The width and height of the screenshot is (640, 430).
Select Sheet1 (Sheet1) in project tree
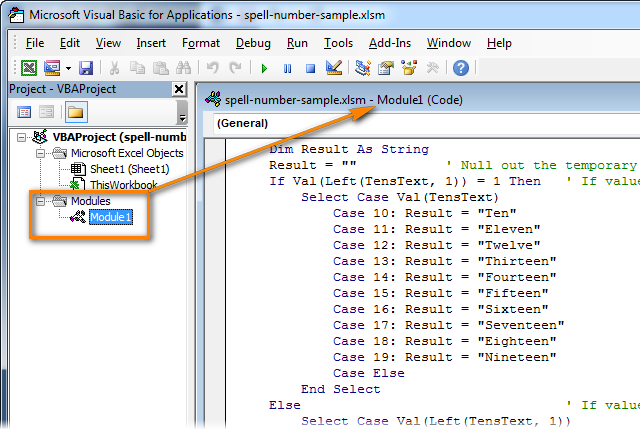coord(126,169)
